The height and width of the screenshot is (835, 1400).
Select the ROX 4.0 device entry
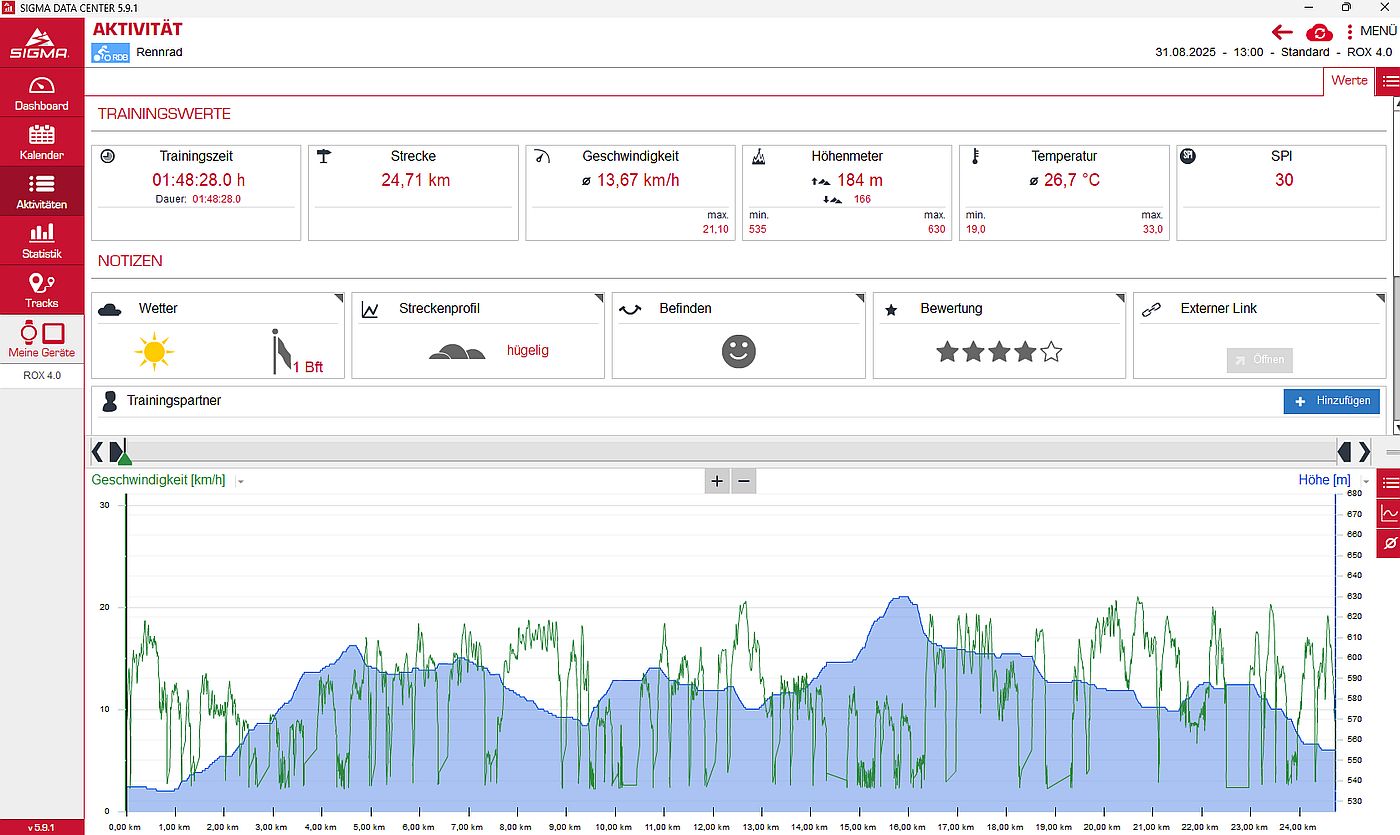[x=41, y=376]
